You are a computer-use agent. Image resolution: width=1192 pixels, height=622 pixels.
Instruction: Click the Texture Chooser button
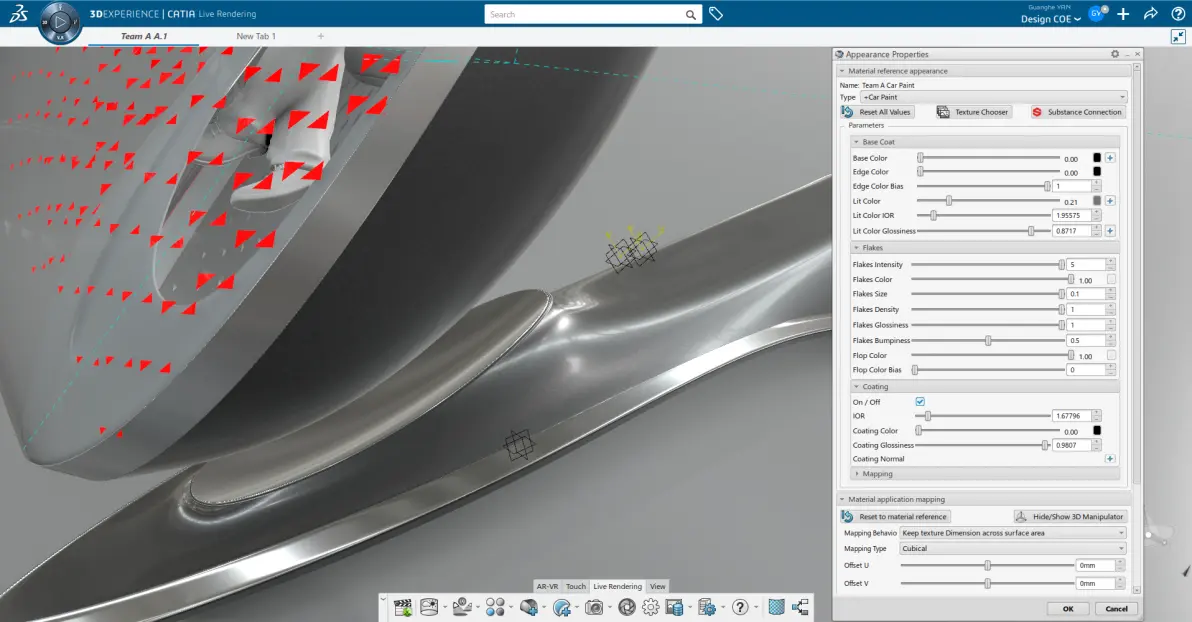pyautogui.click(x=973, y=112)
